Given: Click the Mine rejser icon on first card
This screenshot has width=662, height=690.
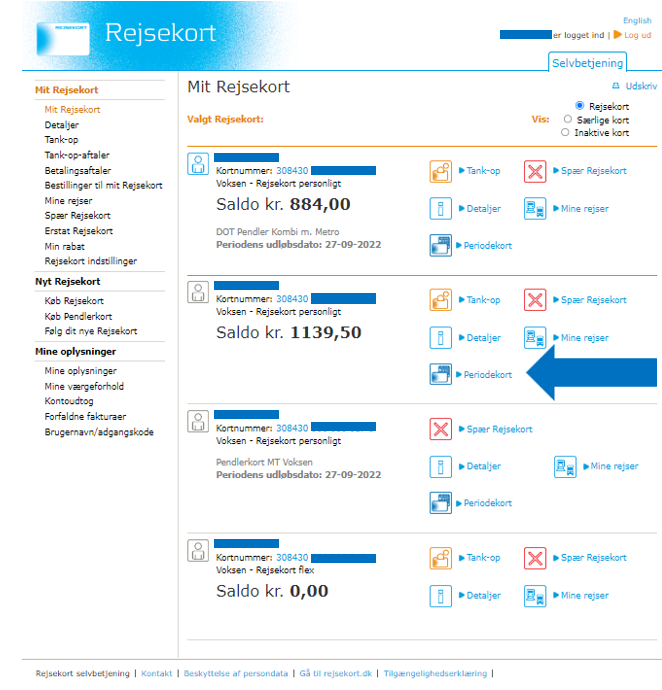Looking at the screenshot, I should pyautogui.click(x=535, y=209).
